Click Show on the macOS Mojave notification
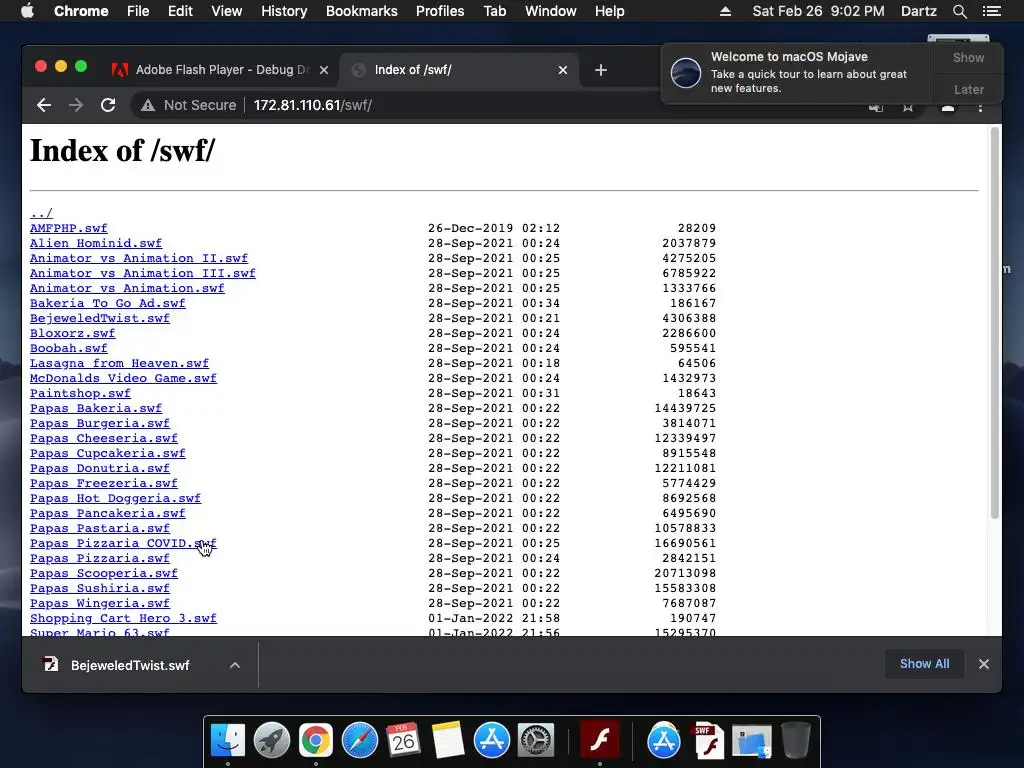1024x768 pixels. [x=968, y=57]
